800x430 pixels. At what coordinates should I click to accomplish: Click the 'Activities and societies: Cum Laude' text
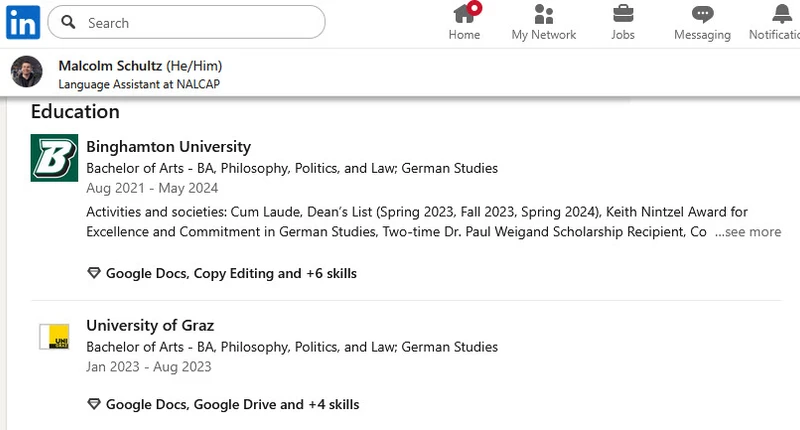(x=194, y=212)
